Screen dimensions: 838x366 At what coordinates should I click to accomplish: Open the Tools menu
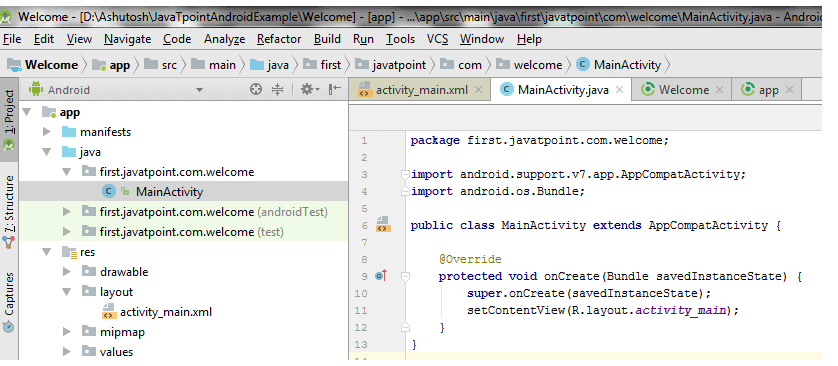click(400, 39)
